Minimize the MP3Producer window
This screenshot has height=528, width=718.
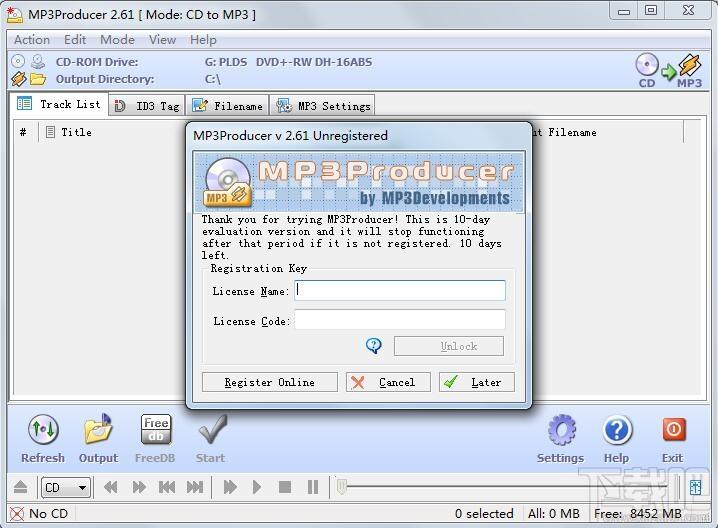click(x=624, y=11)
